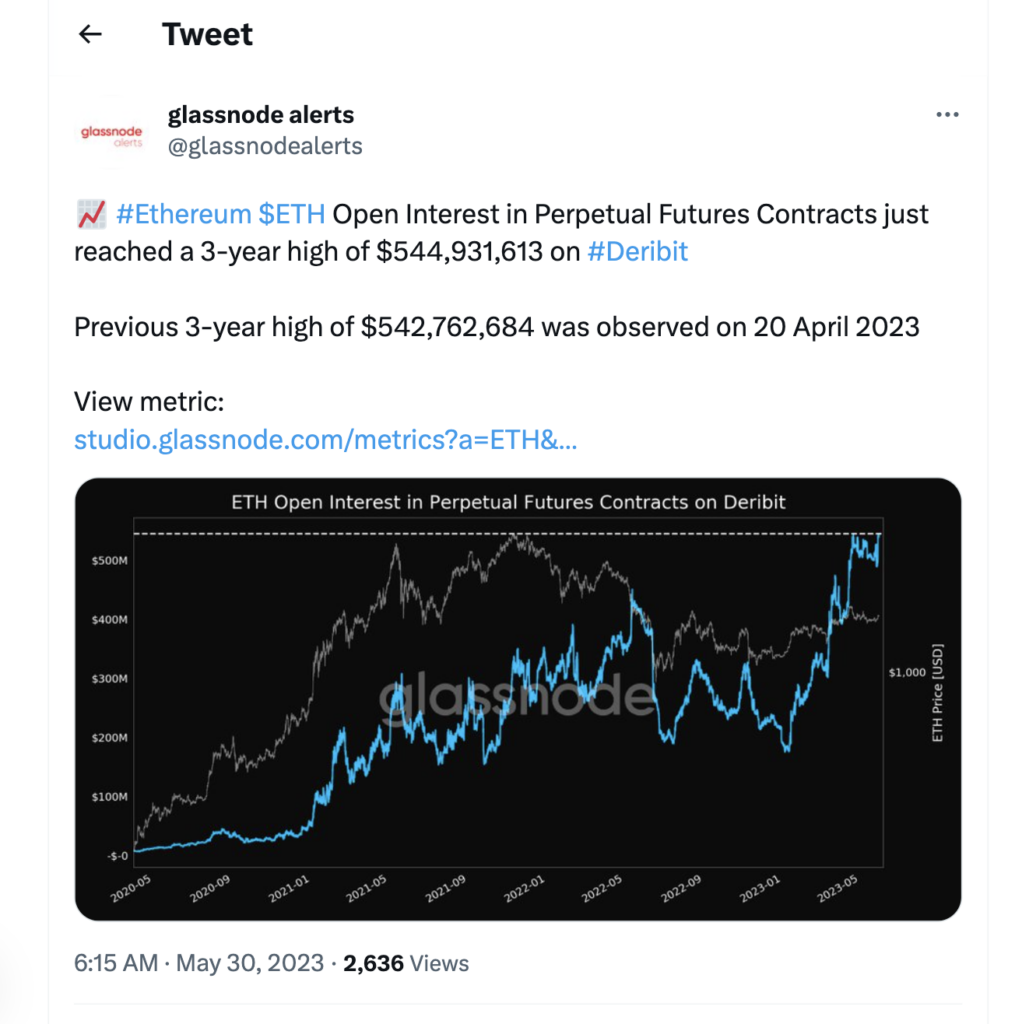Open the glassnode alerts display name
Image resolution: width=1015 pixels, height=1024 pixels.
pos(259,115)
